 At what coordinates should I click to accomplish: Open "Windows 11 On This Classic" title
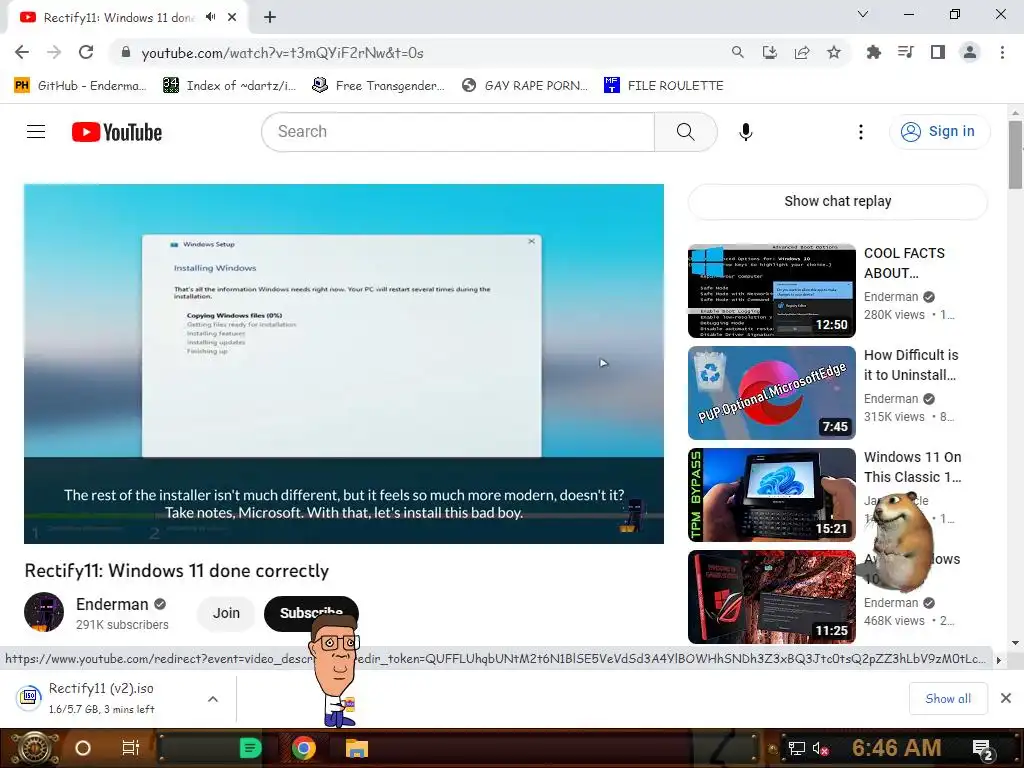click(x=912, y=467)
